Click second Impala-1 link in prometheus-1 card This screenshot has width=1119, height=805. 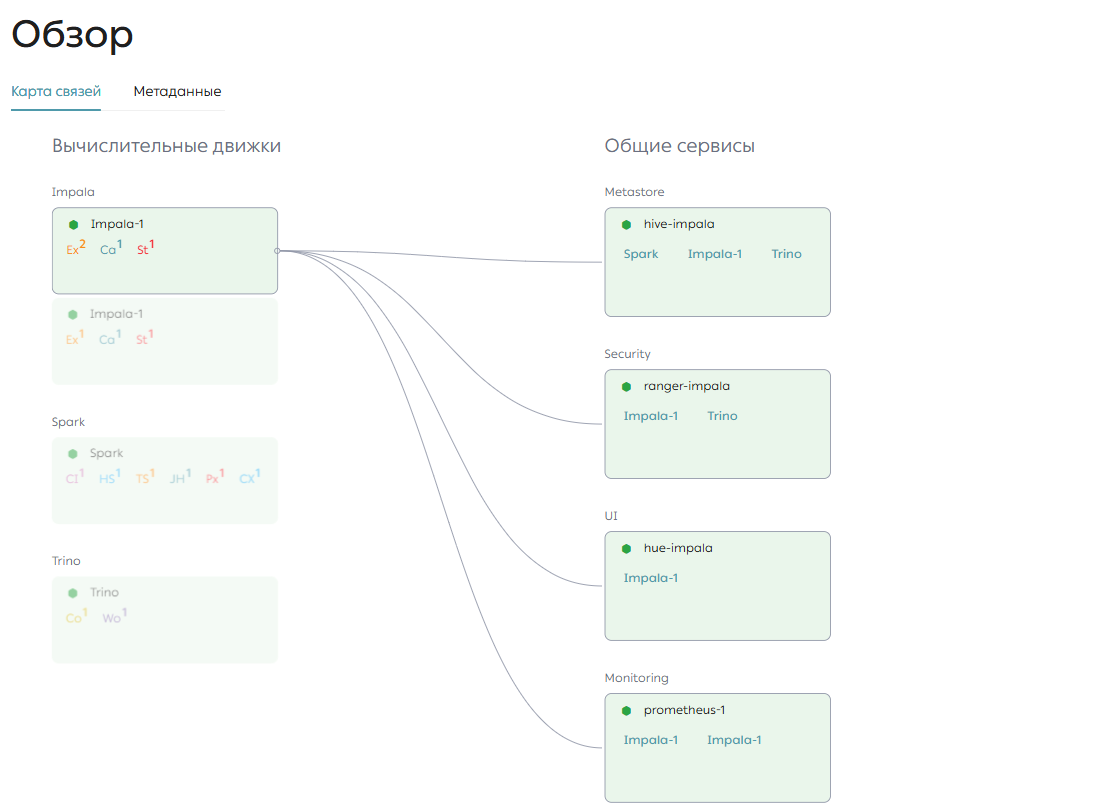tap(734, 740)
